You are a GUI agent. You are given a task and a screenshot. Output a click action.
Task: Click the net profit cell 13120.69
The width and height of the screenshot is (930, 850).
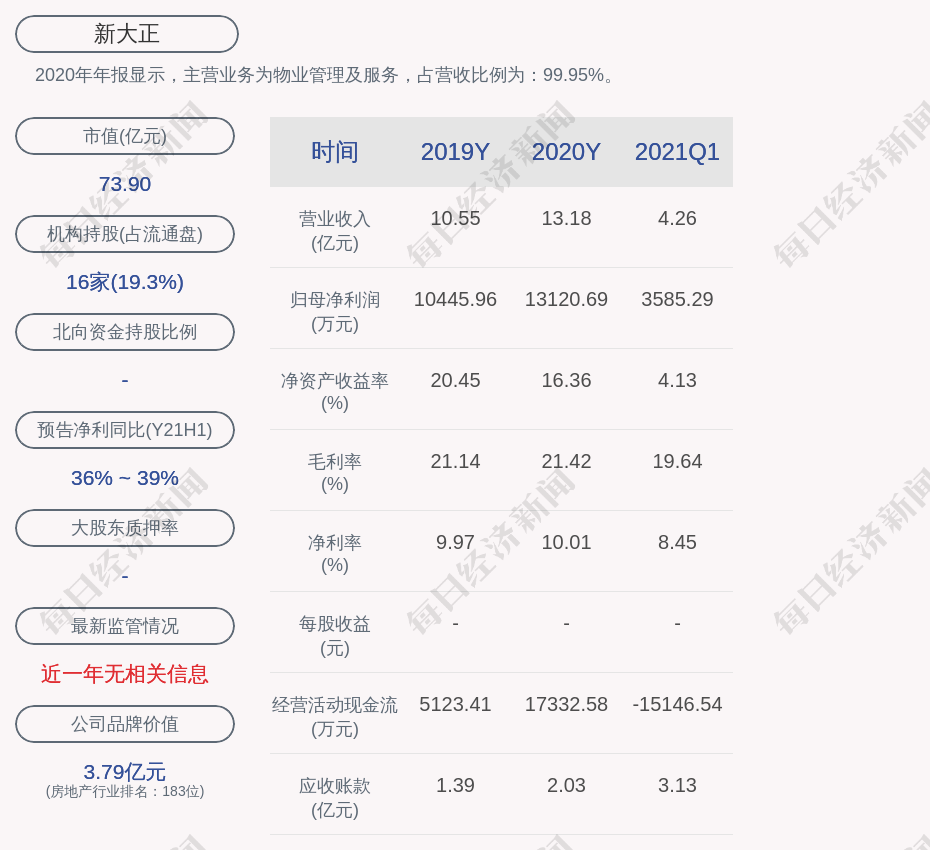(566, 300)
